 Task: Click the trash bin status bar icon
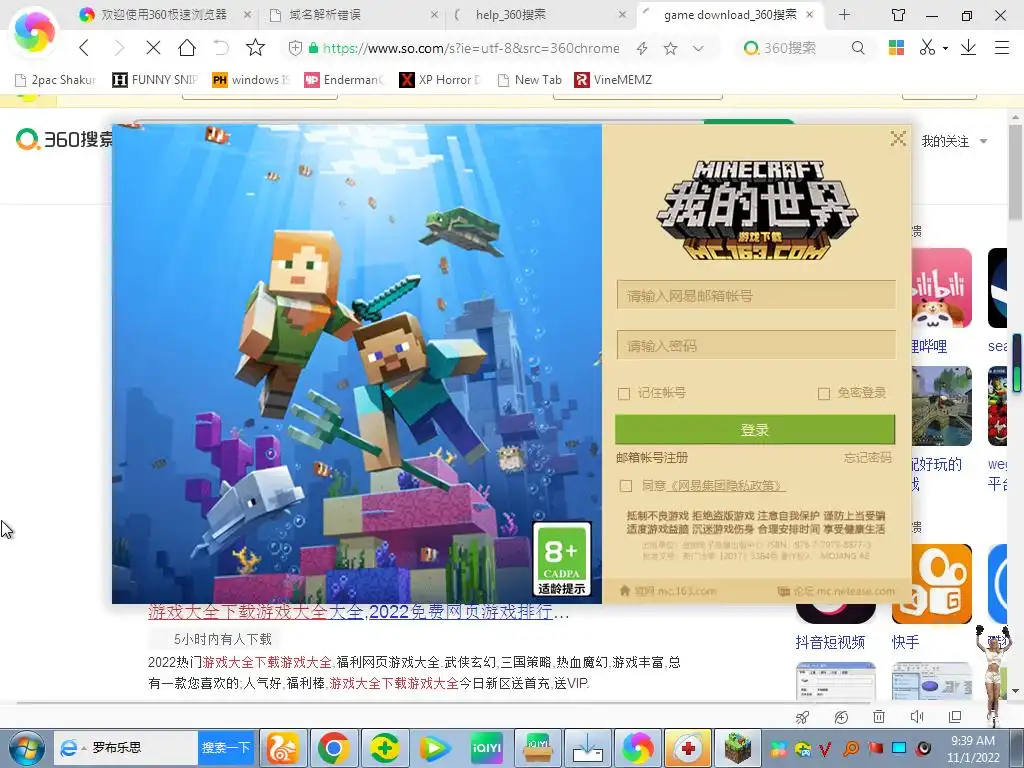click(878, 716)
